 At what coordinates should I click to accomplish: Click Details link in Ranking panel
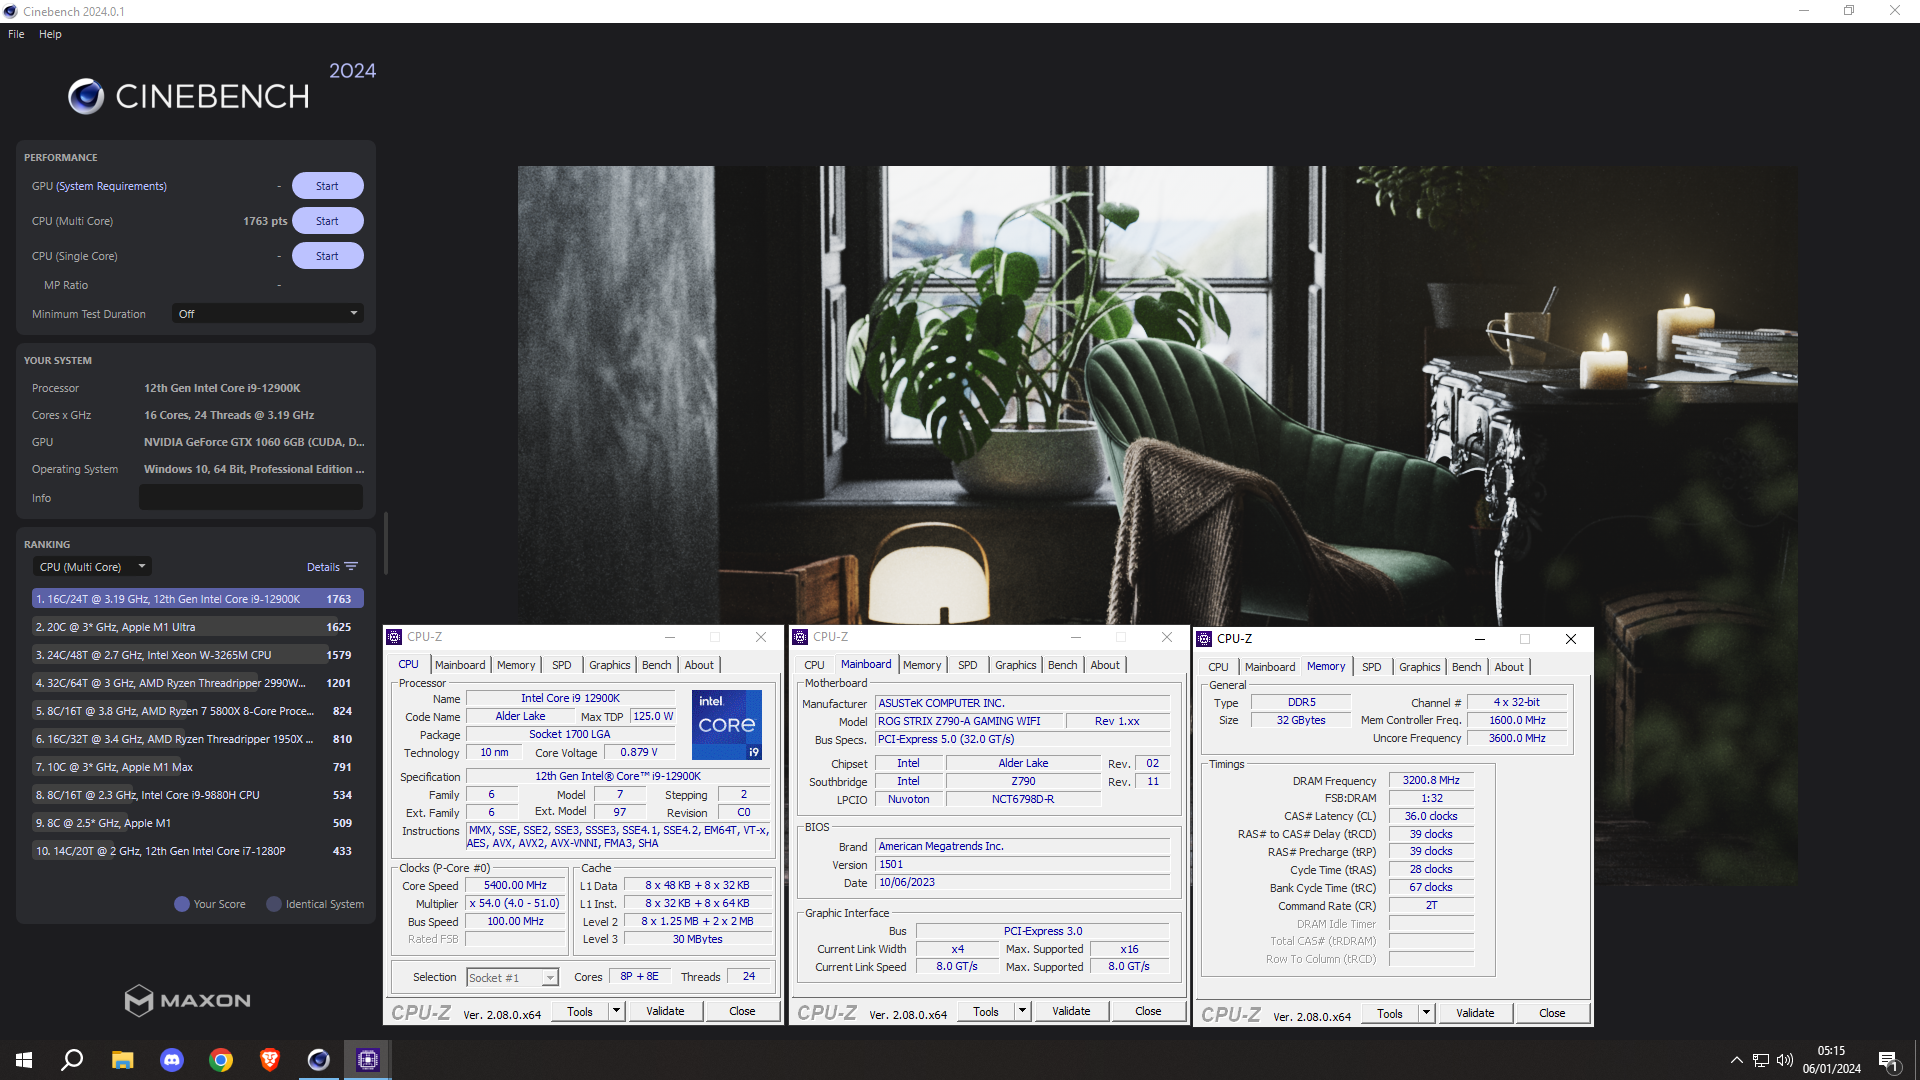click(323, 567)
